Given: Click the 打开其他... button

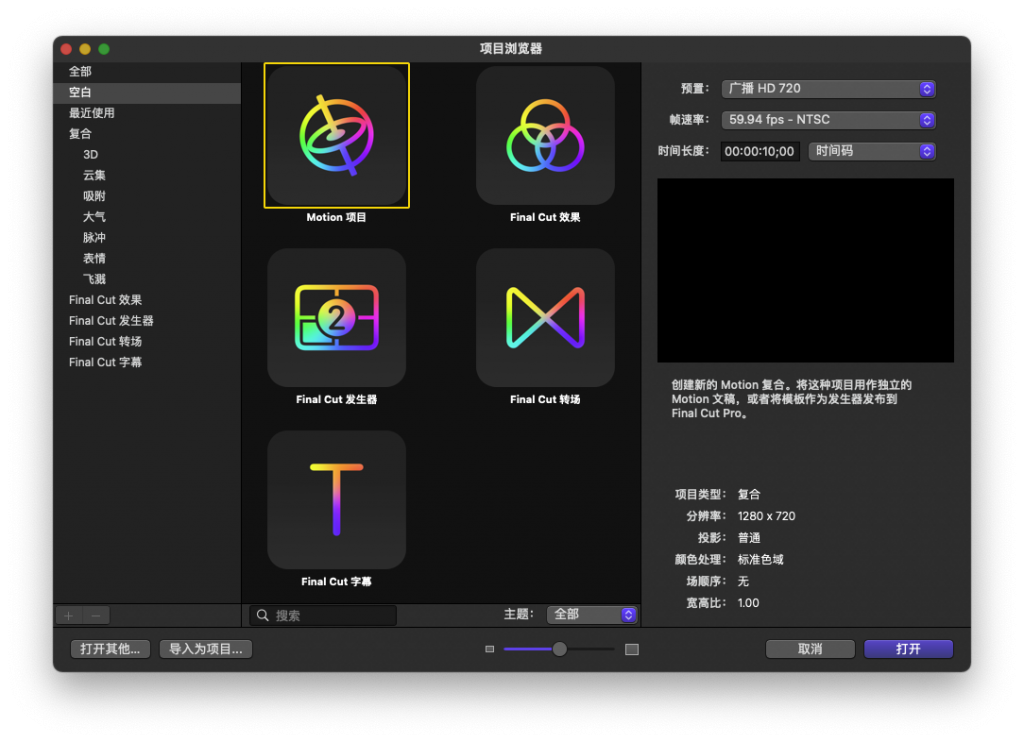Looking at the screenshot, I should (x=110, y=649).
